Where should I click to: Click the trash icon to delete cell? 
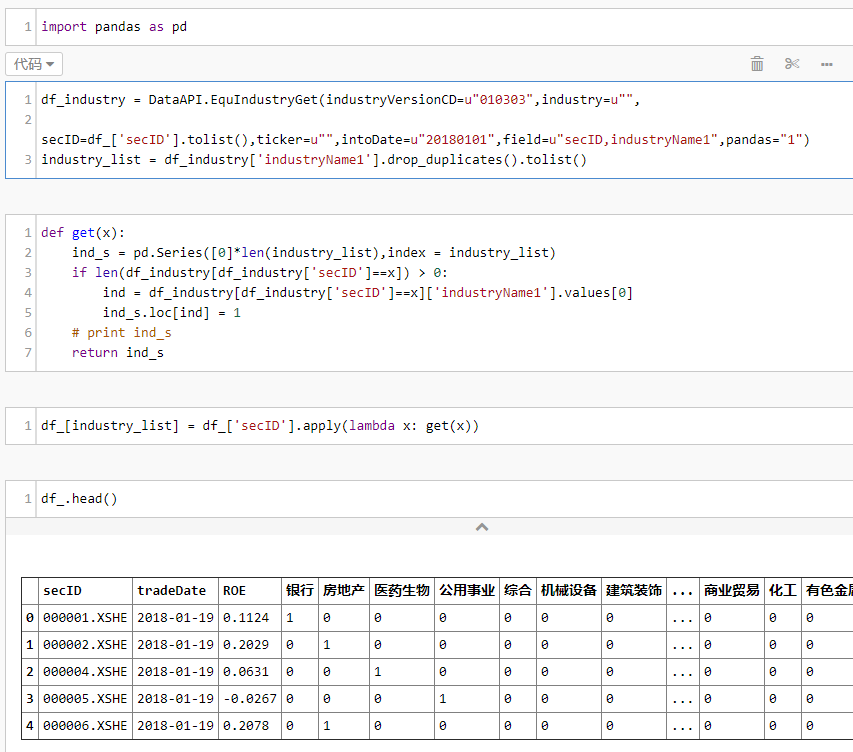coord(757,64)
